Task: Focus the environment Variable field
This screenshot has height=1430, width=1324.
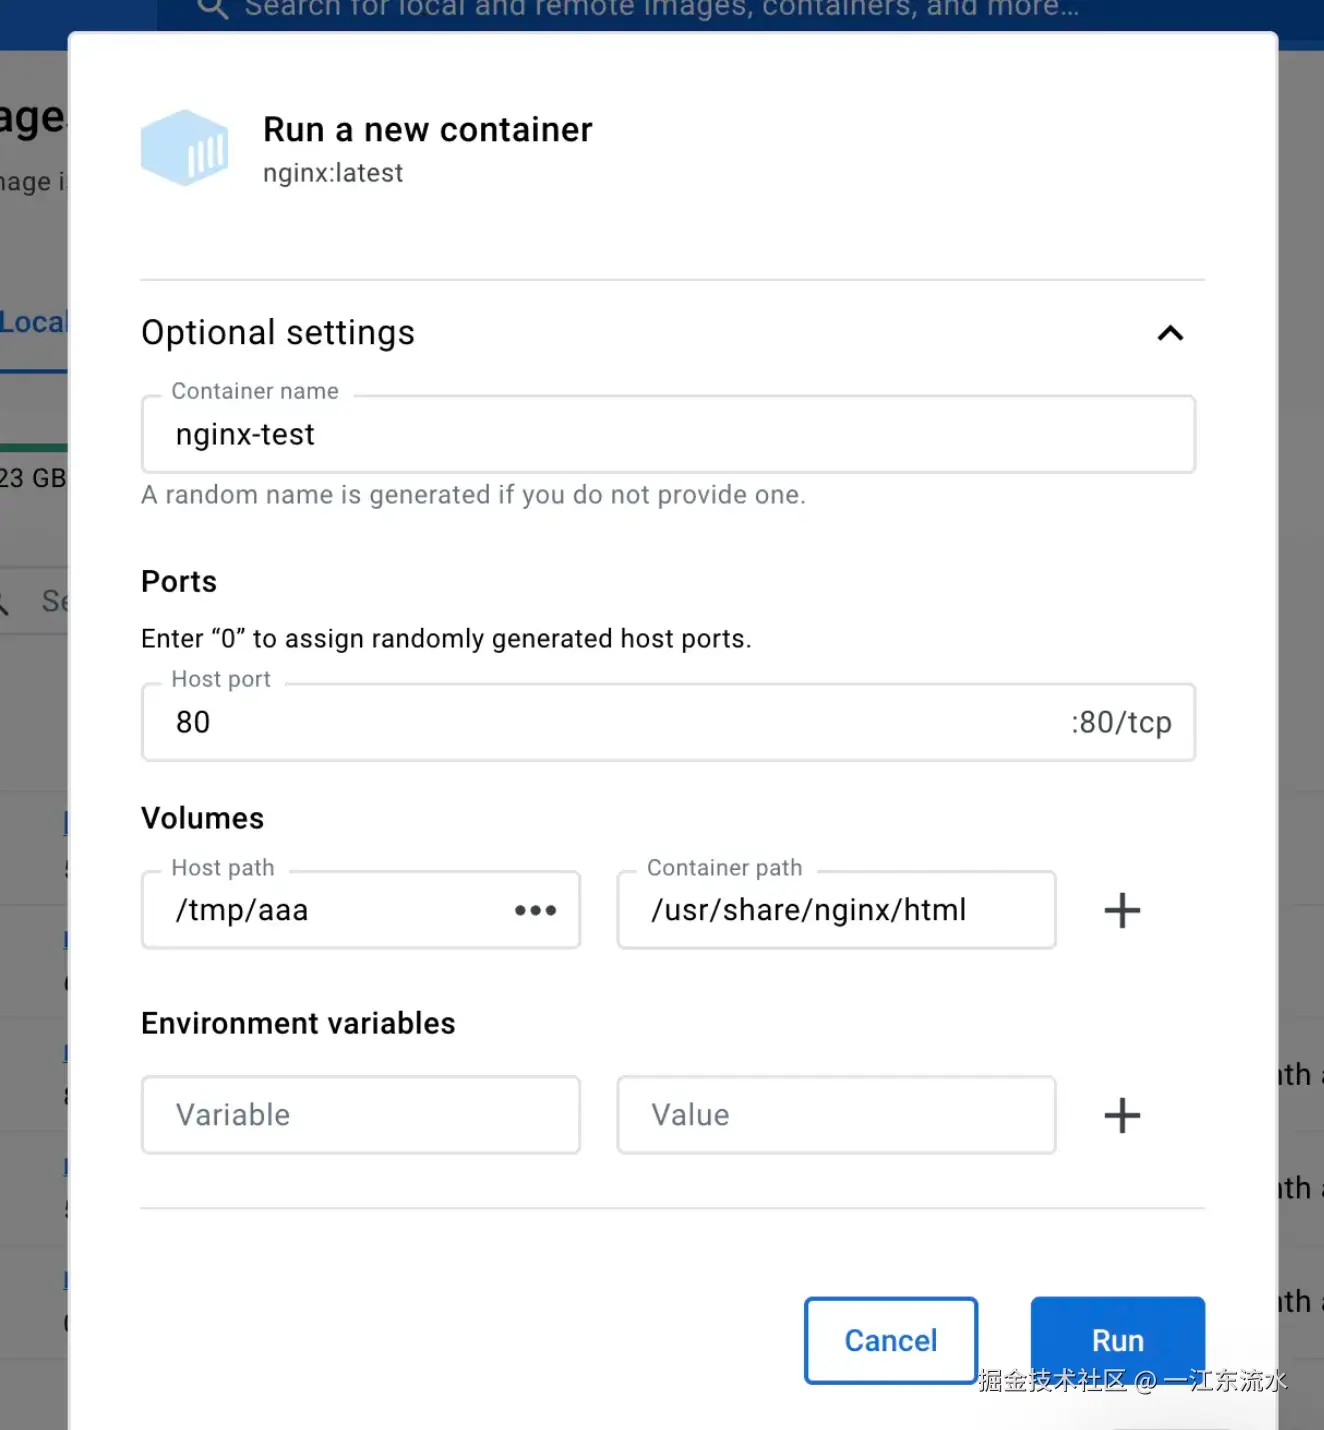Action: (360, 1115)
